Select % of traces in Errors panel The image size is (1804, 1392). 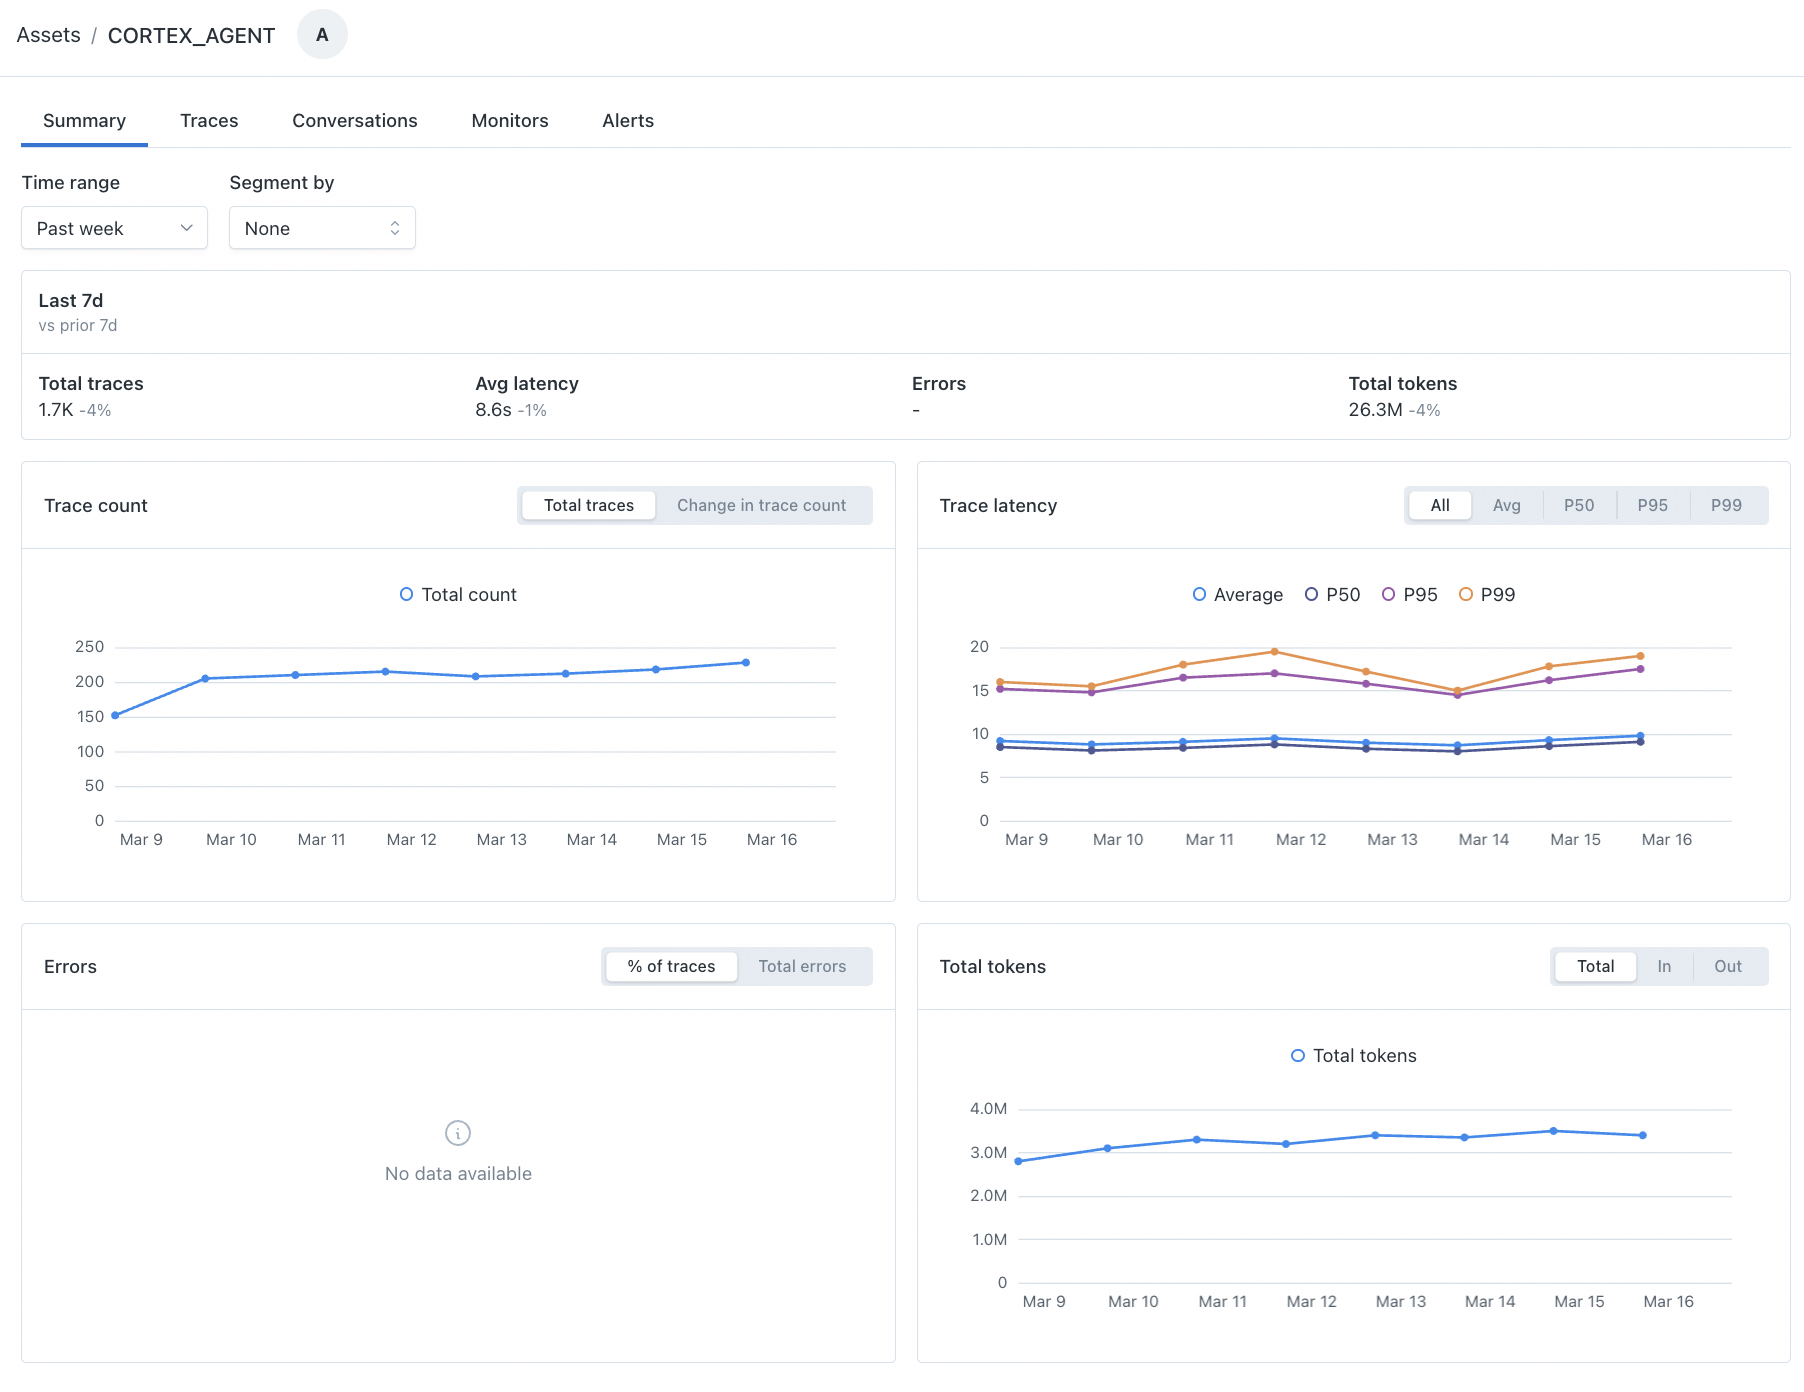tap(671, 966)
